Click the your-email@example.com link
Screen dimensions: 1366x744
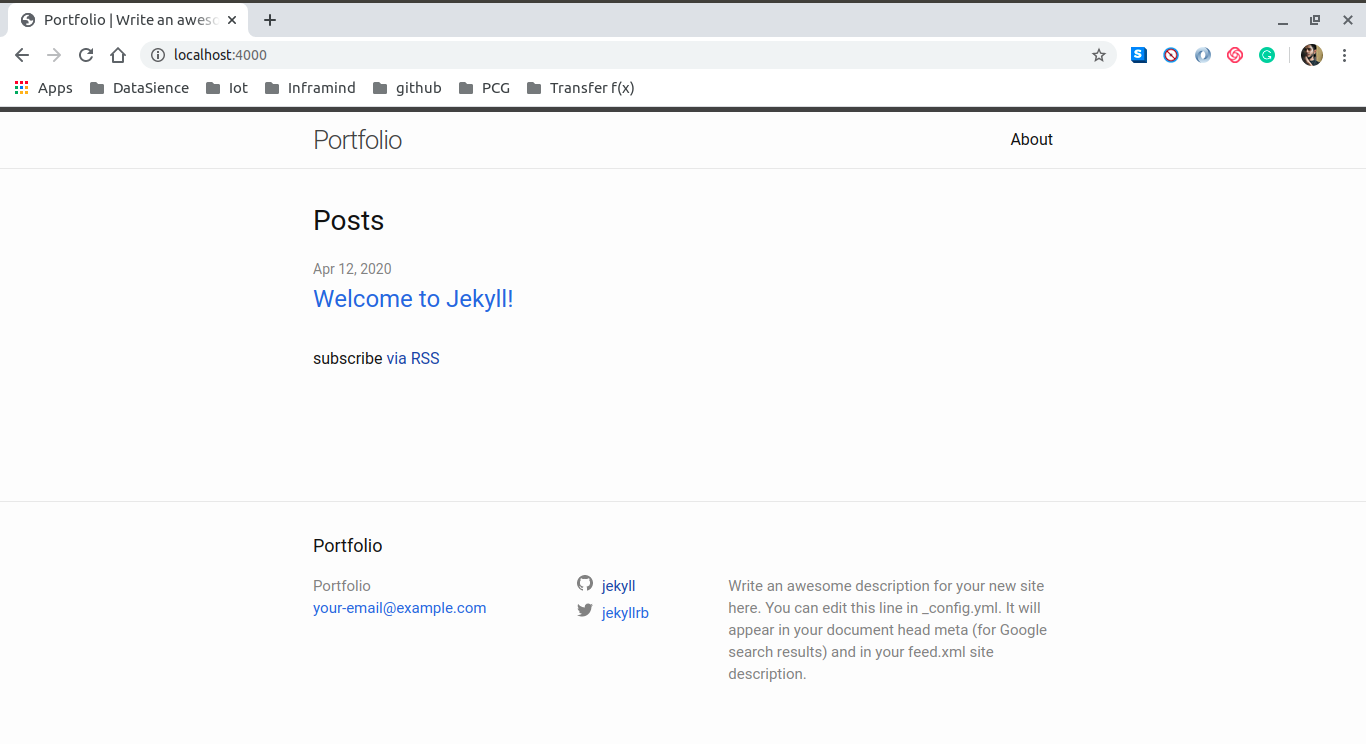click(399, 608)
